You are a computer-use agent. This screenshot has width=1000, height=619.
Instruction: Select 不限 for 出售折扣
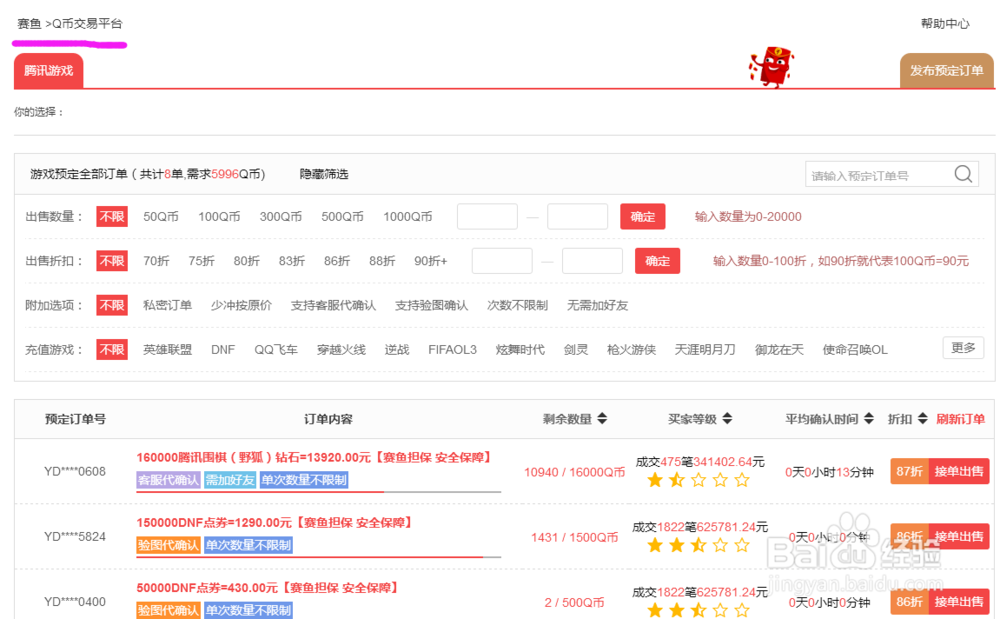112,261
